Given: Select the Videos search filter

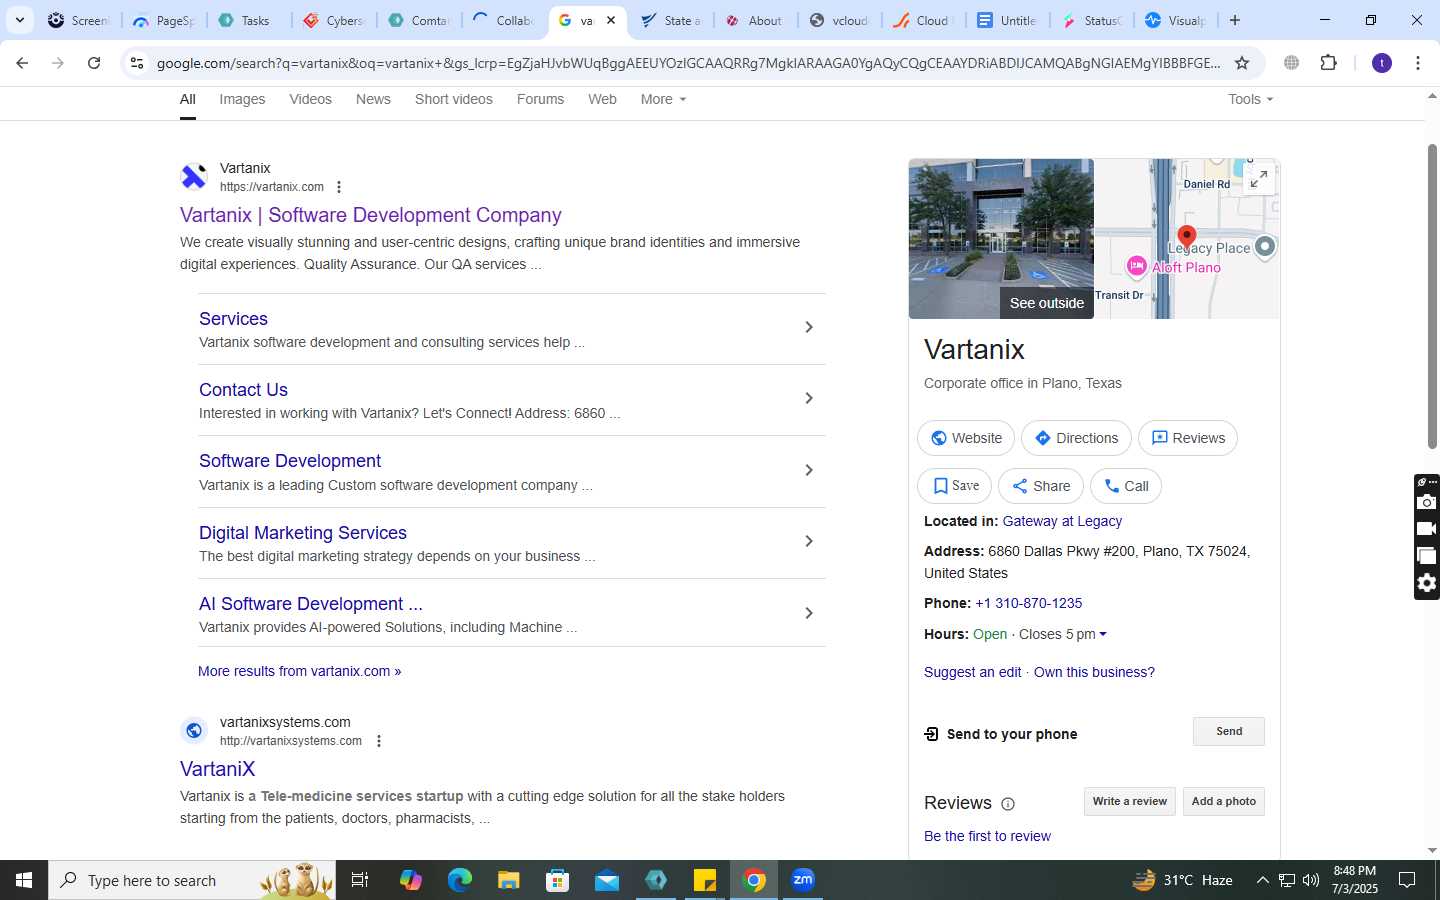Looking at the screenshot, I should coord(310,99).
